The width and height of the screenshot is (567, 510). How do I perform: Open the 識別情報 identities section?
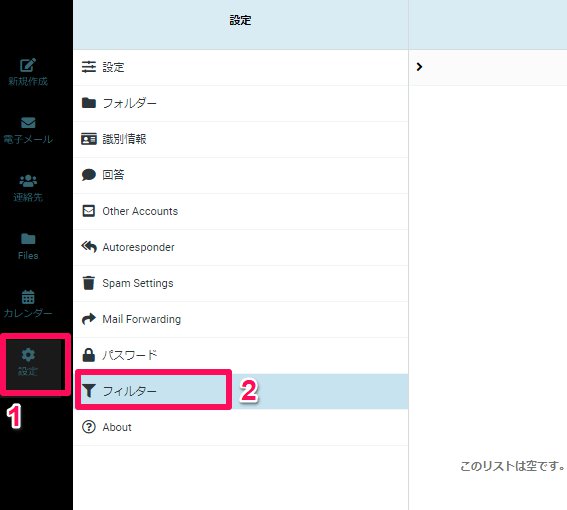(241, 139)
